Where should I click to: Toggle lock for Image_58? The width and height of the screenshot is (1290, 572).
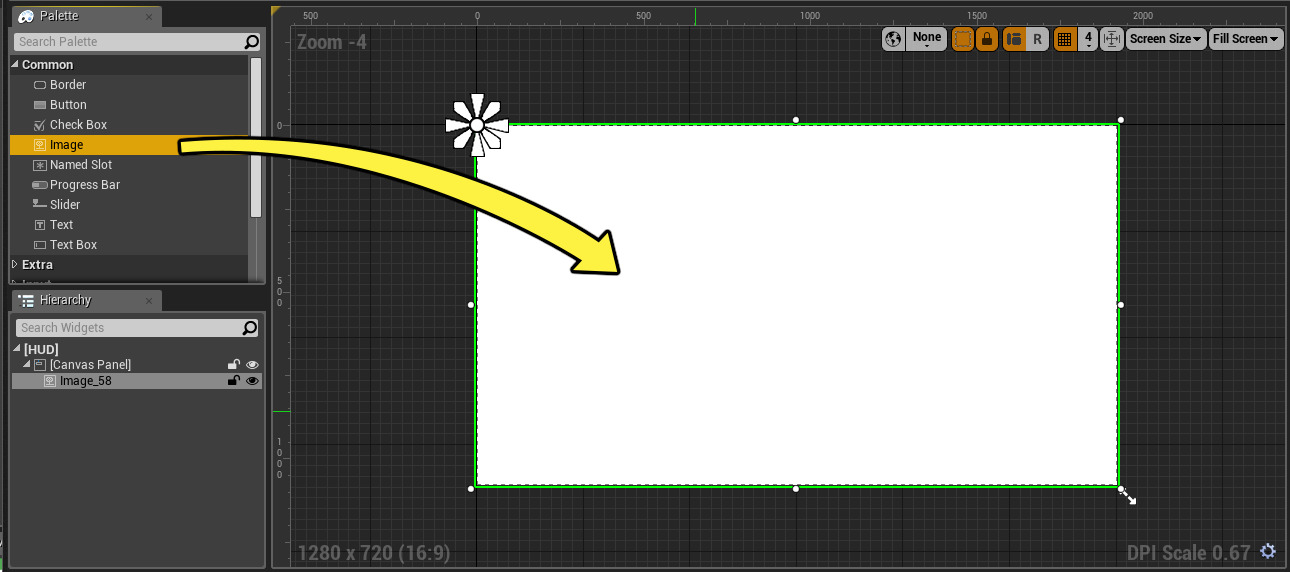(x=234, y=381)
